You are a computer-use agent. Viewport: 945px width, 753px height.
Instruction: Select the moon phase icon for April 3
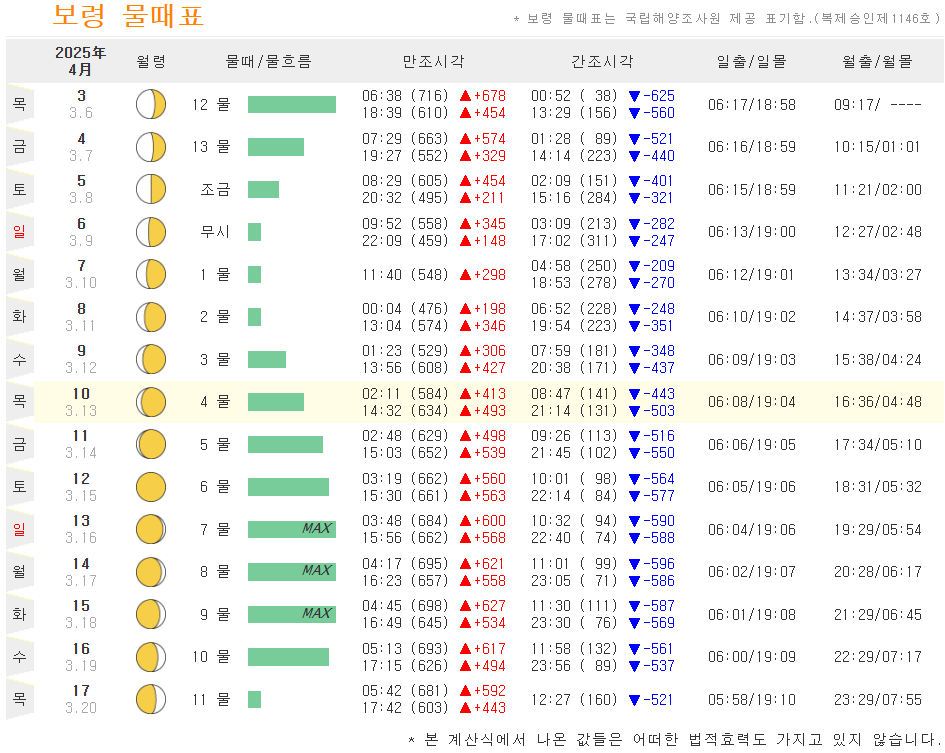[150, 103]
